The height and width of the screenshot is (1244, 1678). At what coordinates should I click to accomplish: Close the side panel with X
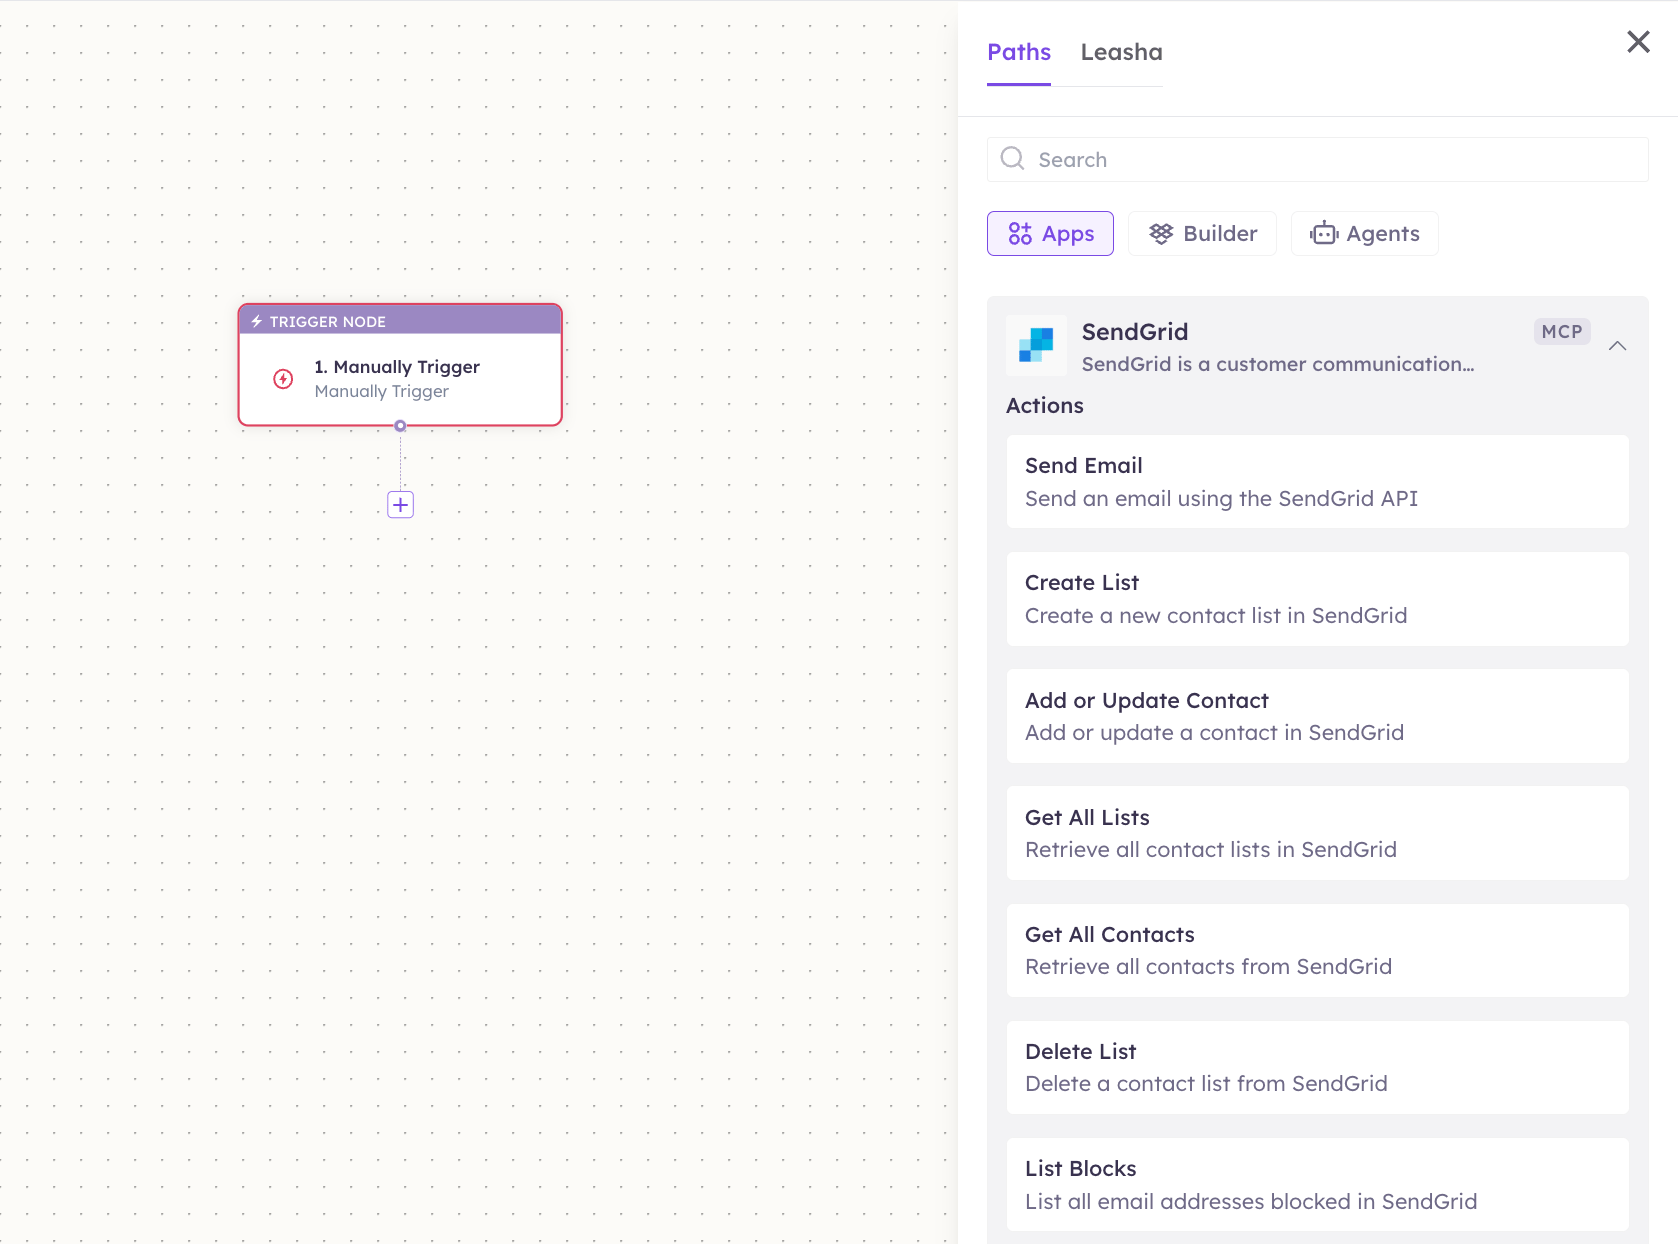pyautogui.click(x=1638, y=42)
